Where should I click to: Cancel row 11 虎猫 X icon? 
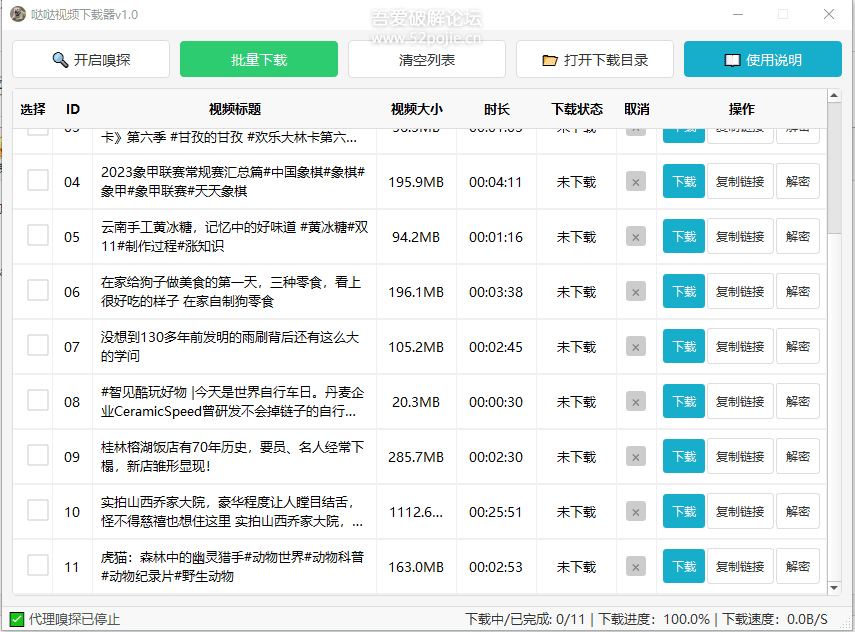point(636,568)
